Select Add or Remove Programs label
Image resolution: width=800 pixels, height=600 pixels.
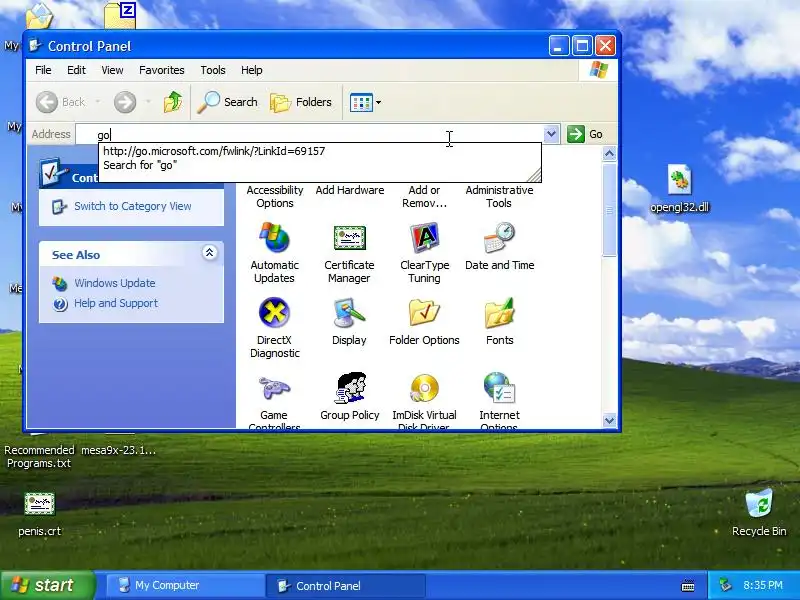point(424,196)
